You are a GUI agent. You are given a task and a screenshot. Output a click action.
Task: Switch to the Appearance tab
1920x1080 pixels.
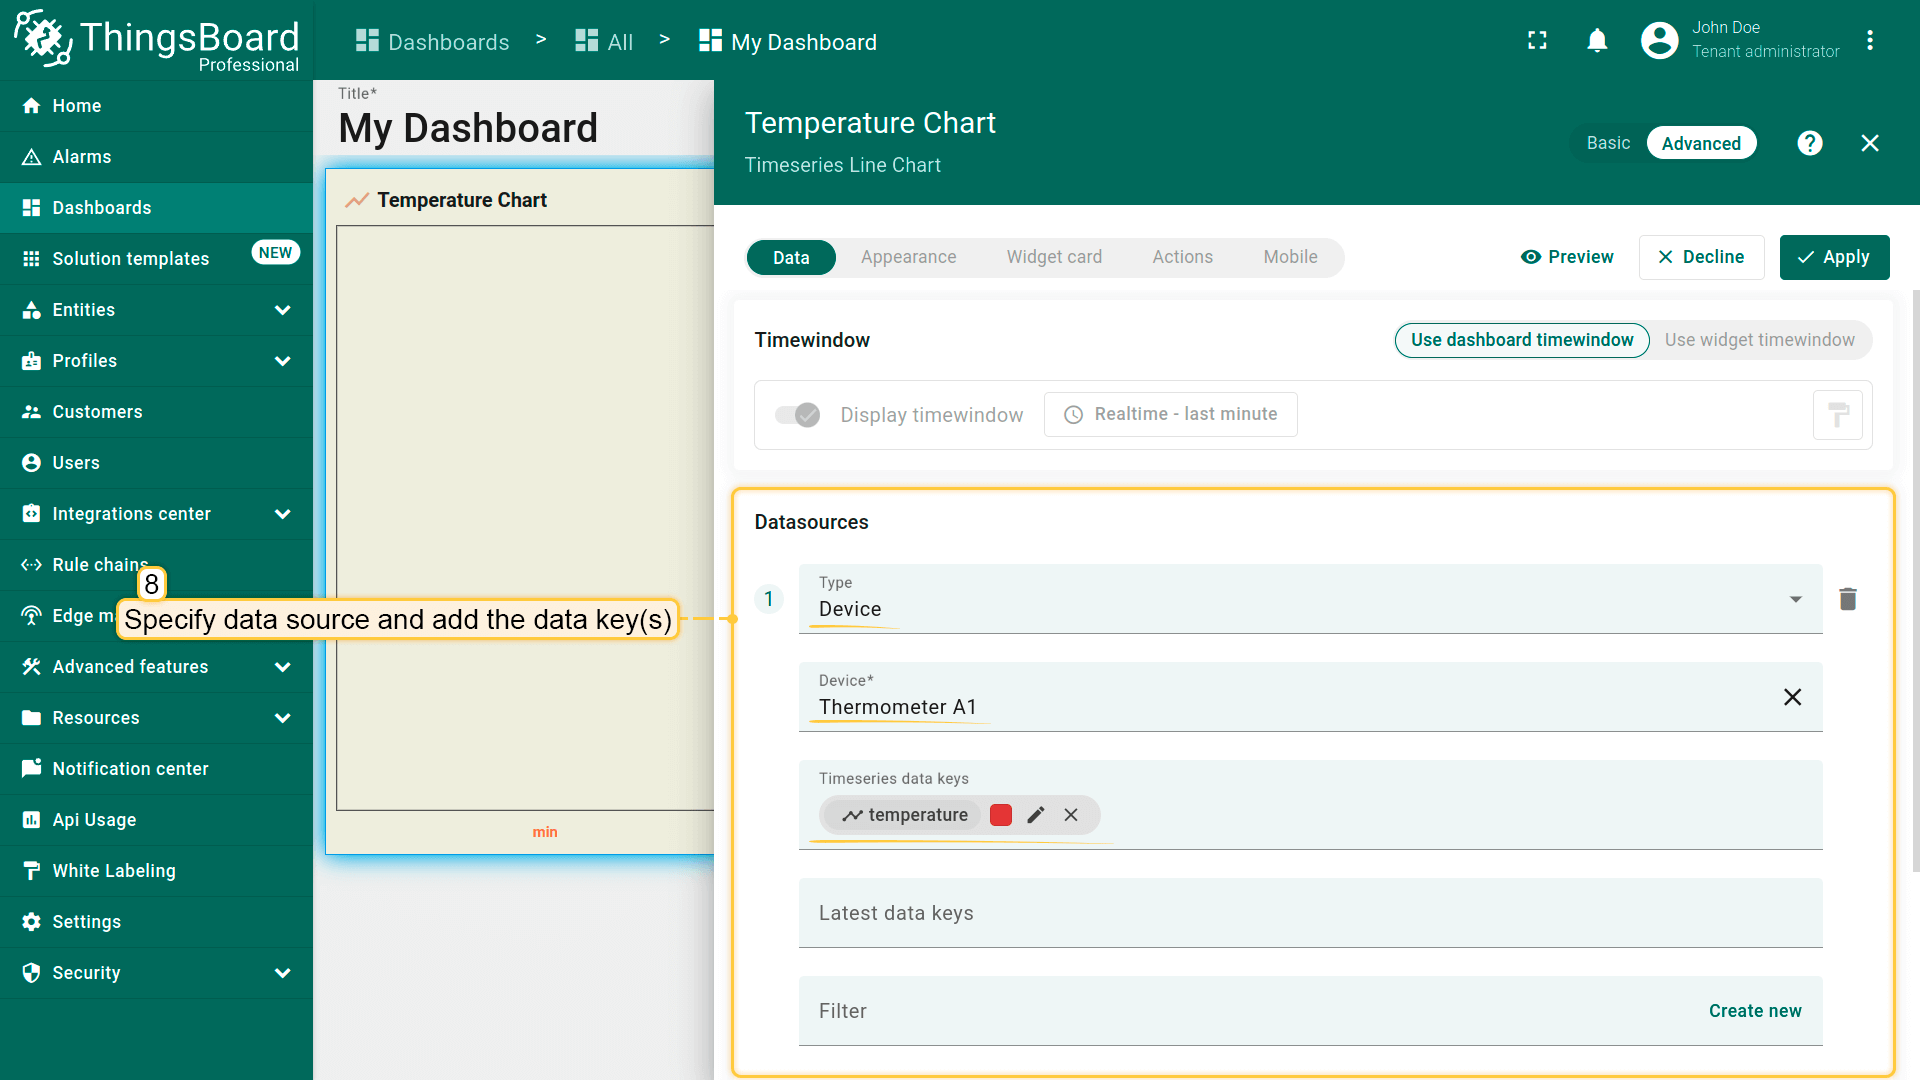(x=908, y=257)
